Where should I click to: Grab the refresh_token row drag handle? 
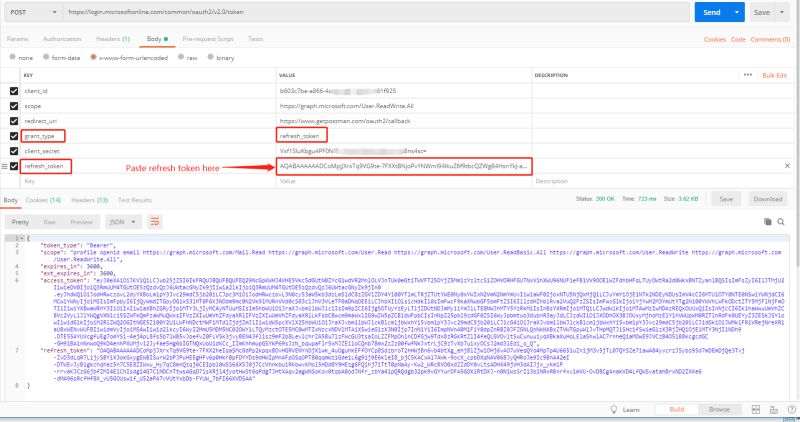(x=5, y=166)
